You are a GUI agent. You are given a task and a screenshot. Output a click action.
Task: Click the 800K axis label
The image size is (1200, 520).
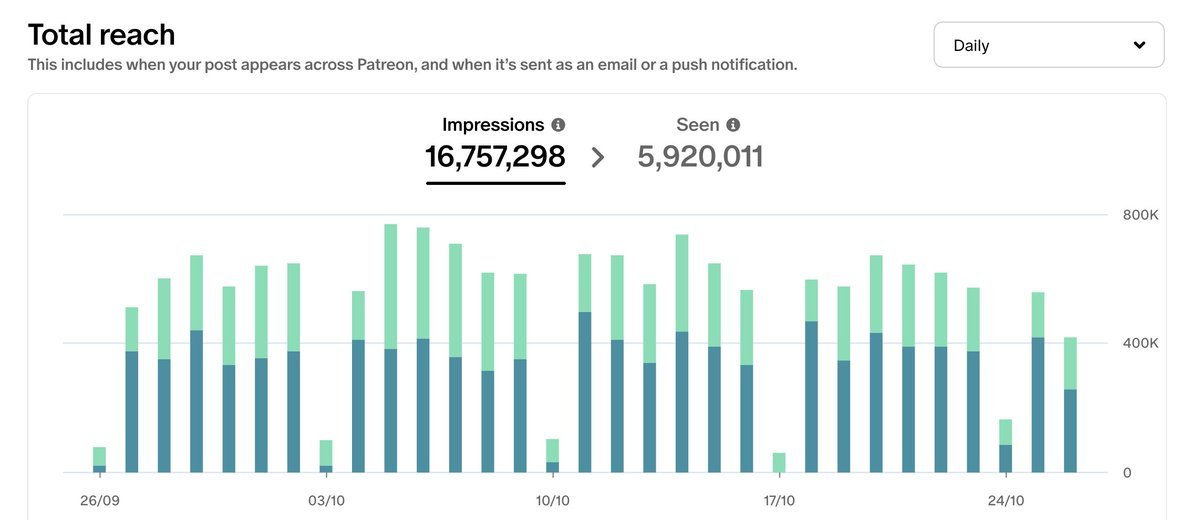[1138, 215]
